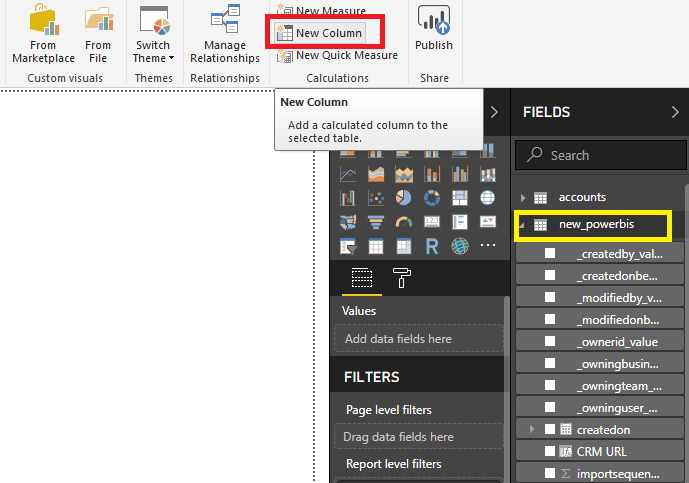Tick the importsequen... field checkbox
The width and height of the screenshot is (689, 483).
550,473
